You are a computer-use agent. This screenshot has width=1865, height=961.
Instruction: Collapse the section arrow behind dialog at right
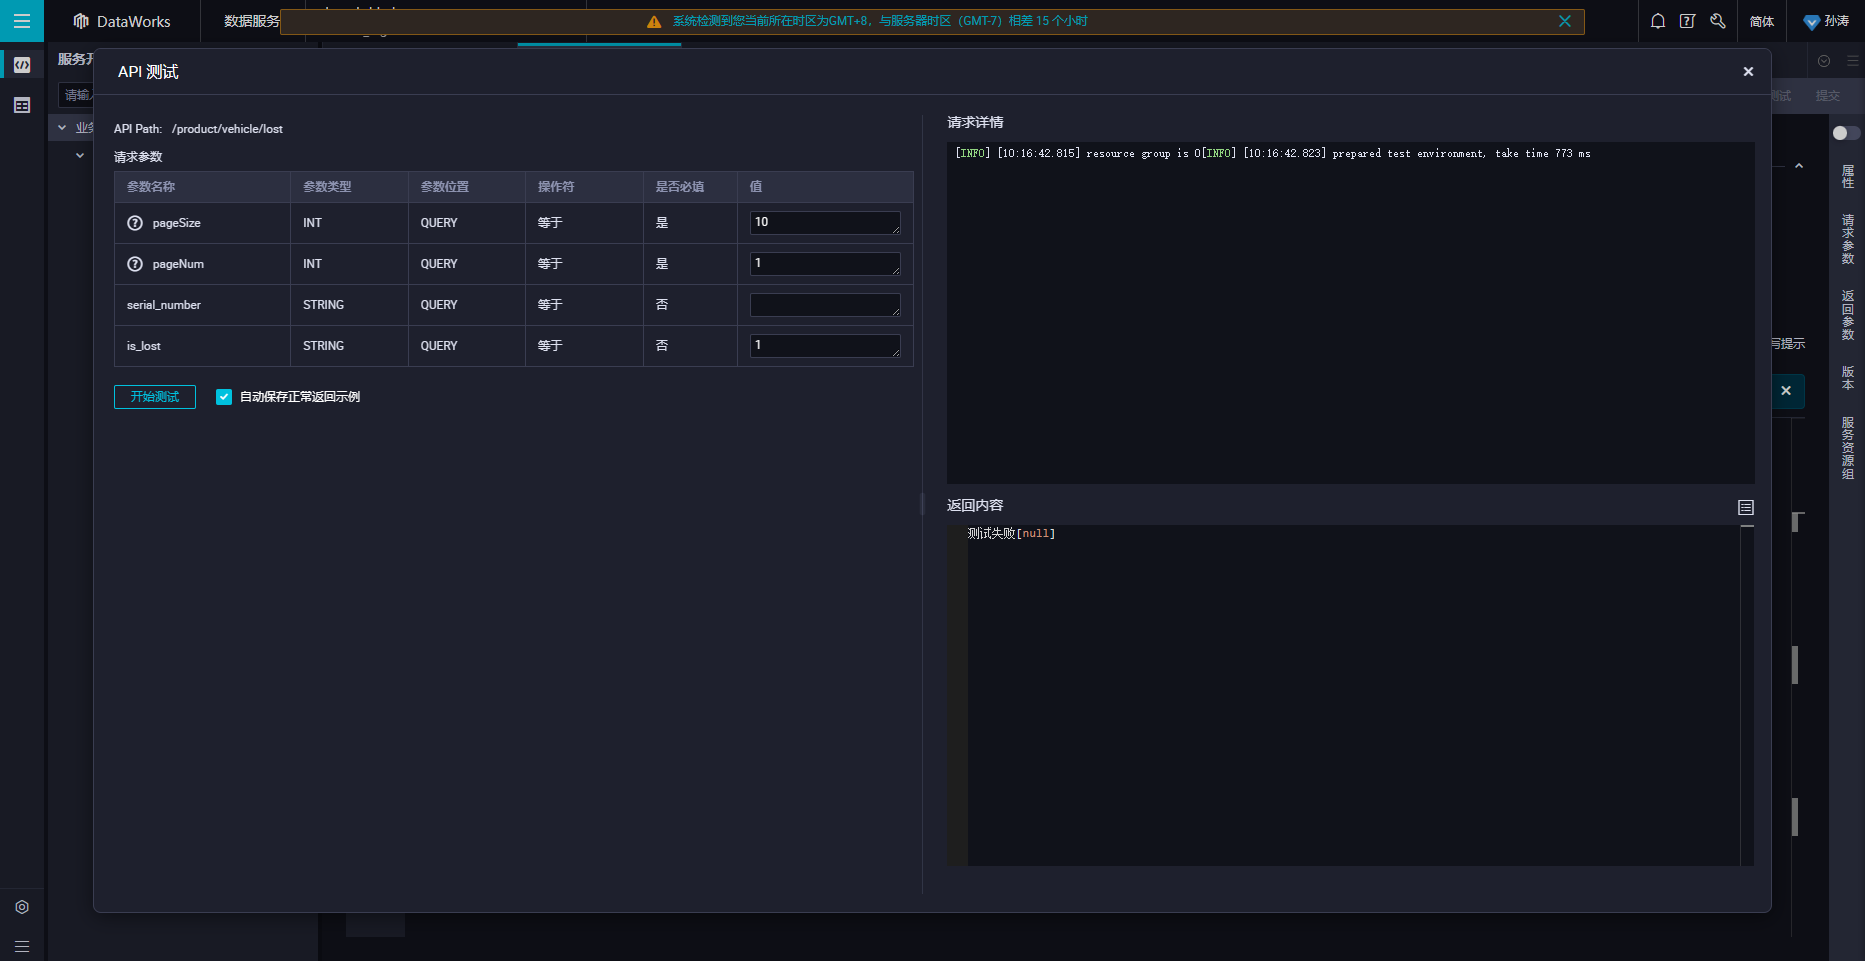(x=1799, y=166)
